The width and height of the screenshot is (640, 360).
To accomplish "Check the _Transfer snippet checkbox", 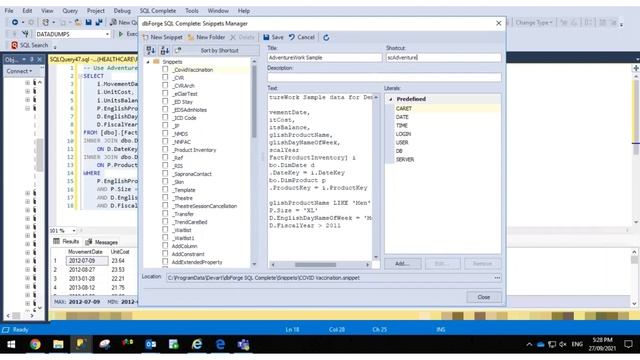I will pyautogui.click(x=165, y=214).
